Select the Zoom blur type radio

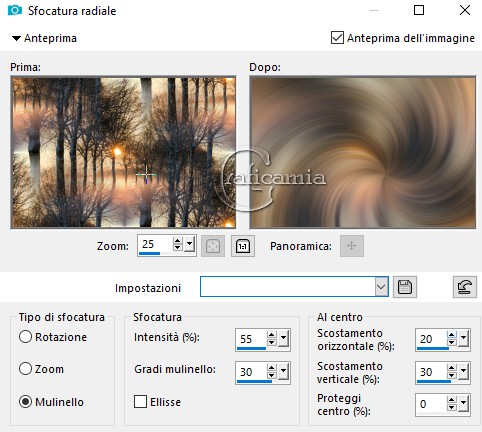pos(25,369)
